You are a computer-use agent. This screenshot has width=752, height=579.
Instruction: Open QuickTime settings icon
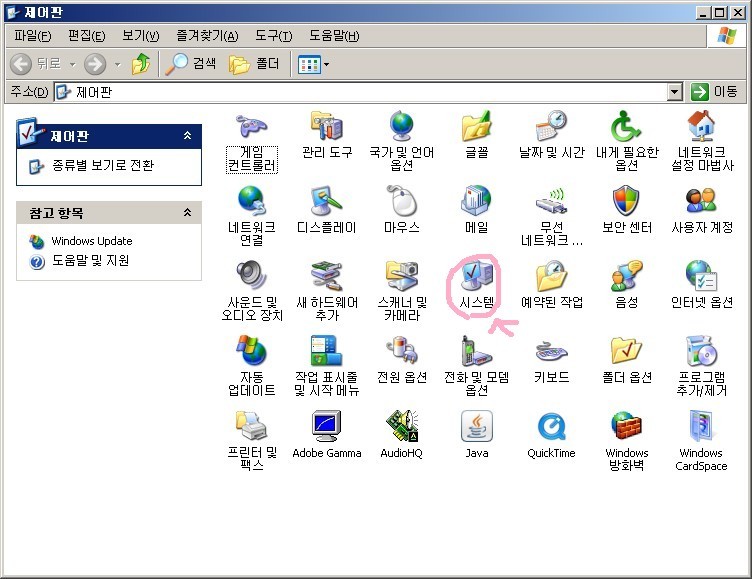point(552,435)
